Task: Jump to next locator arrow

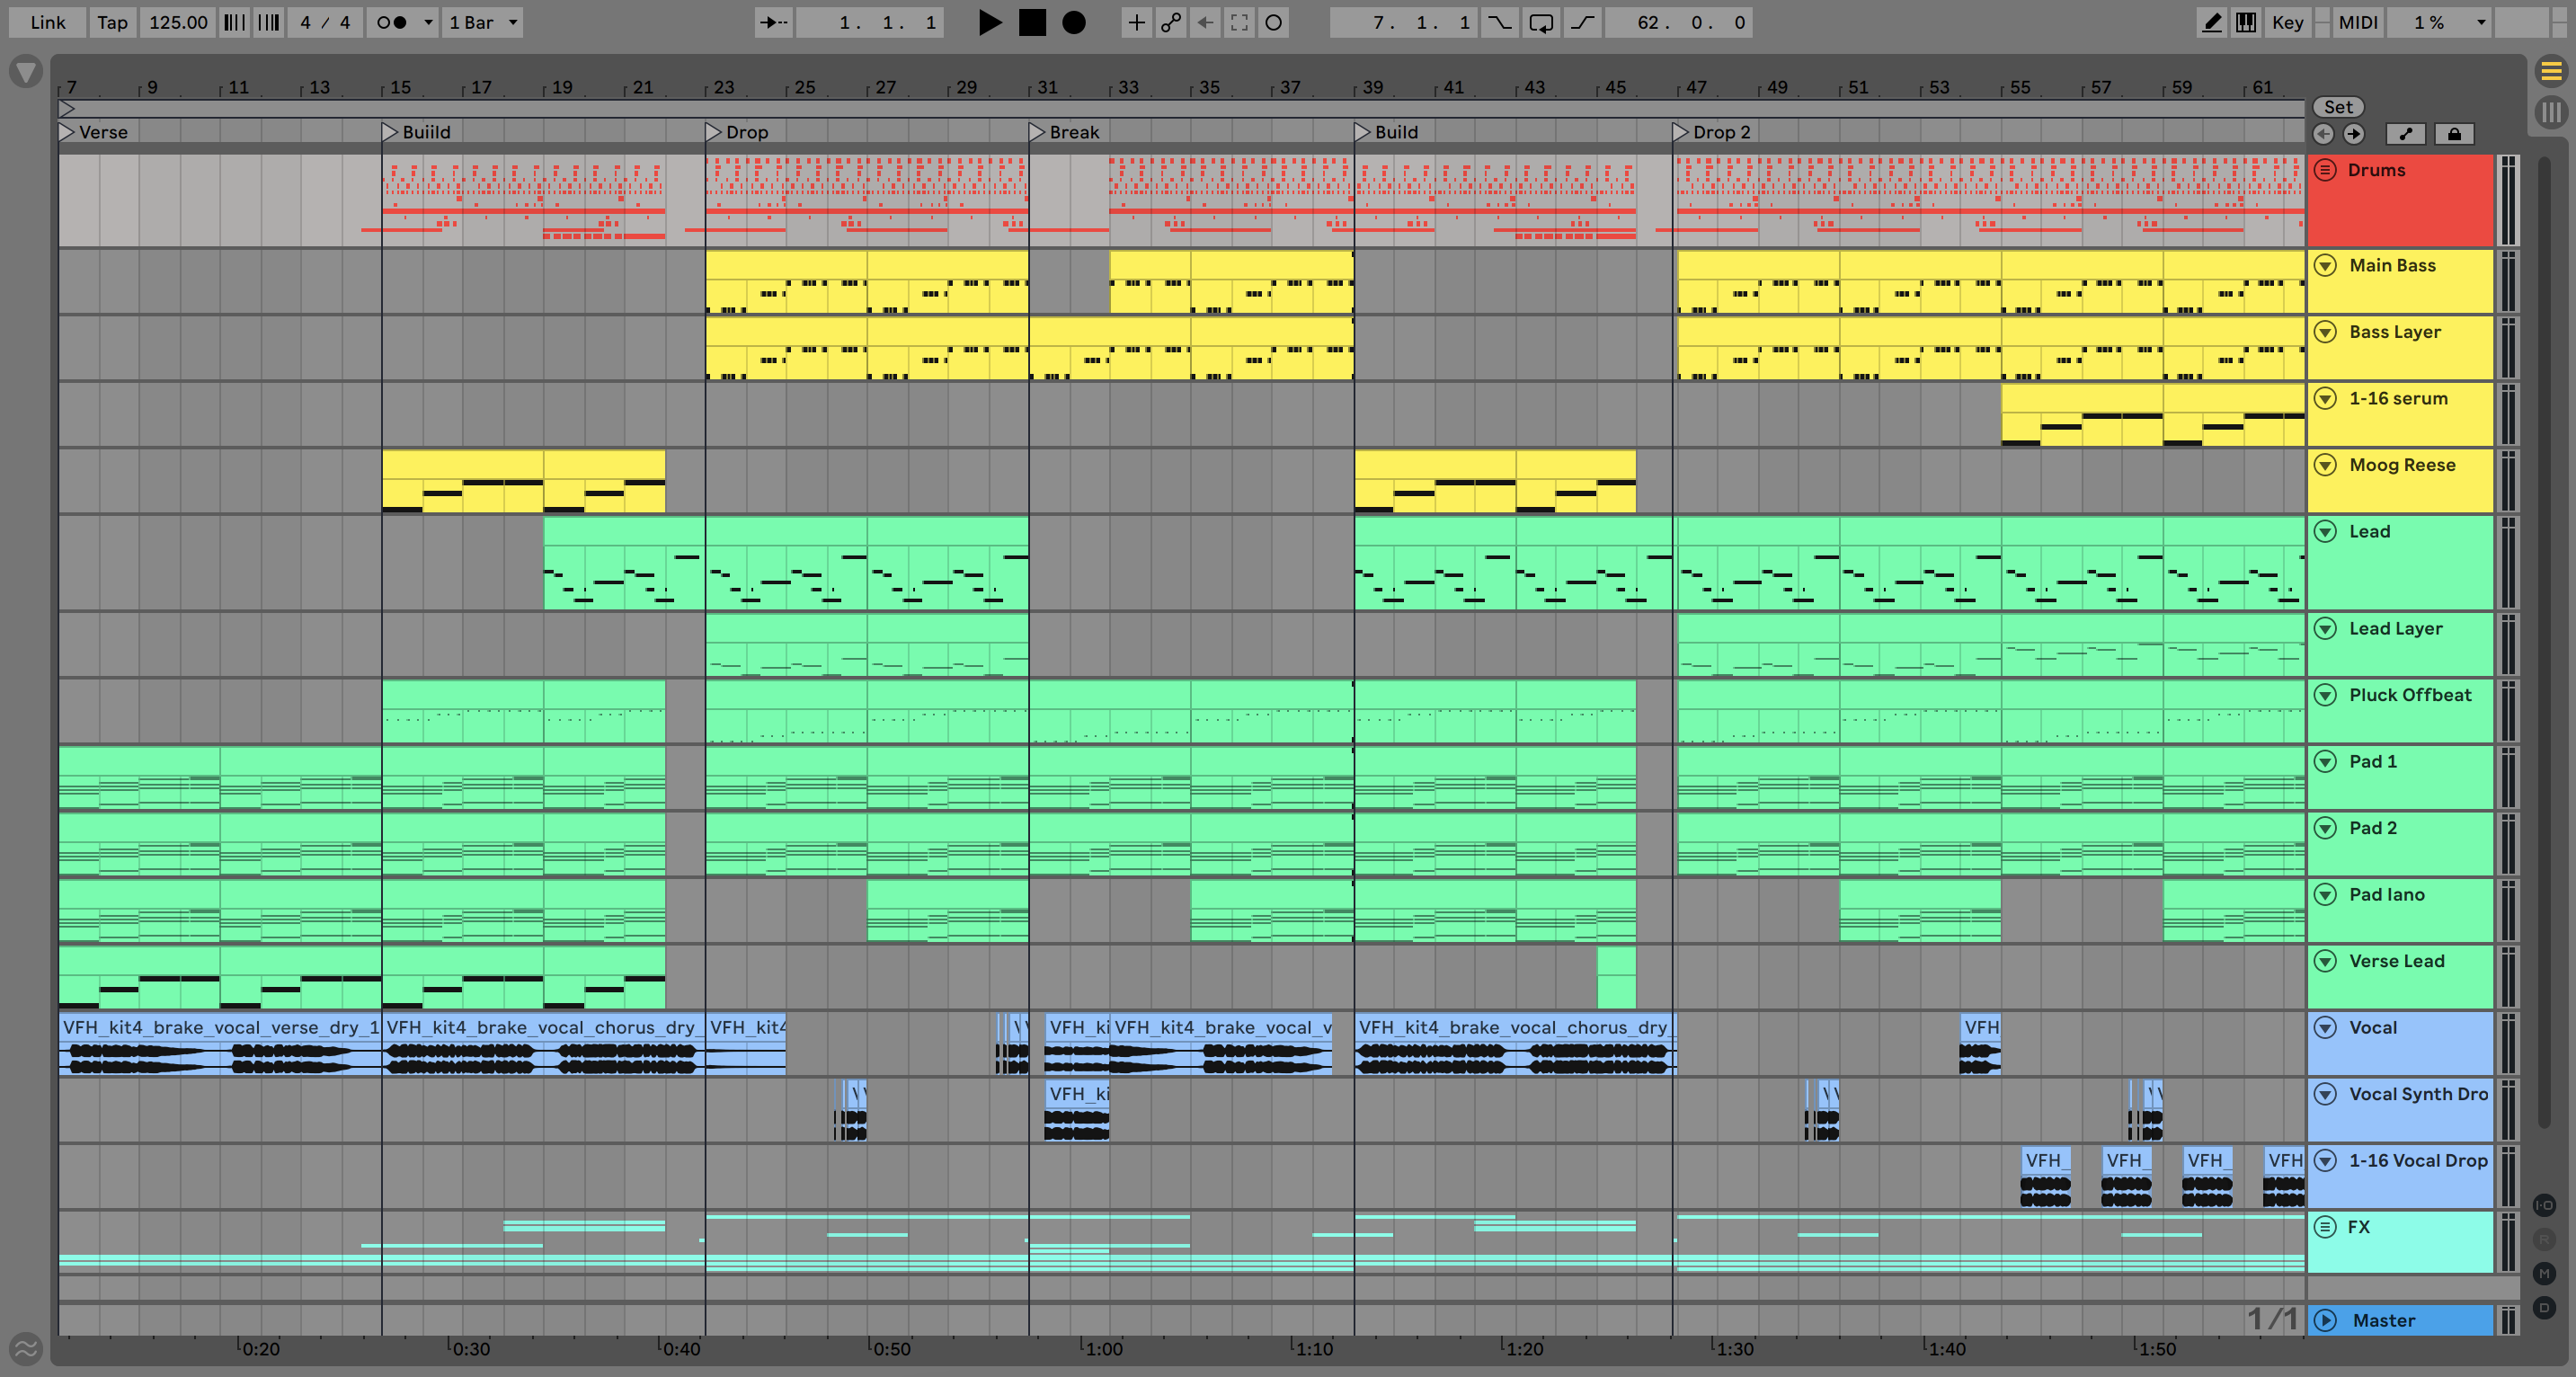Action: [x=2354, y=134]
